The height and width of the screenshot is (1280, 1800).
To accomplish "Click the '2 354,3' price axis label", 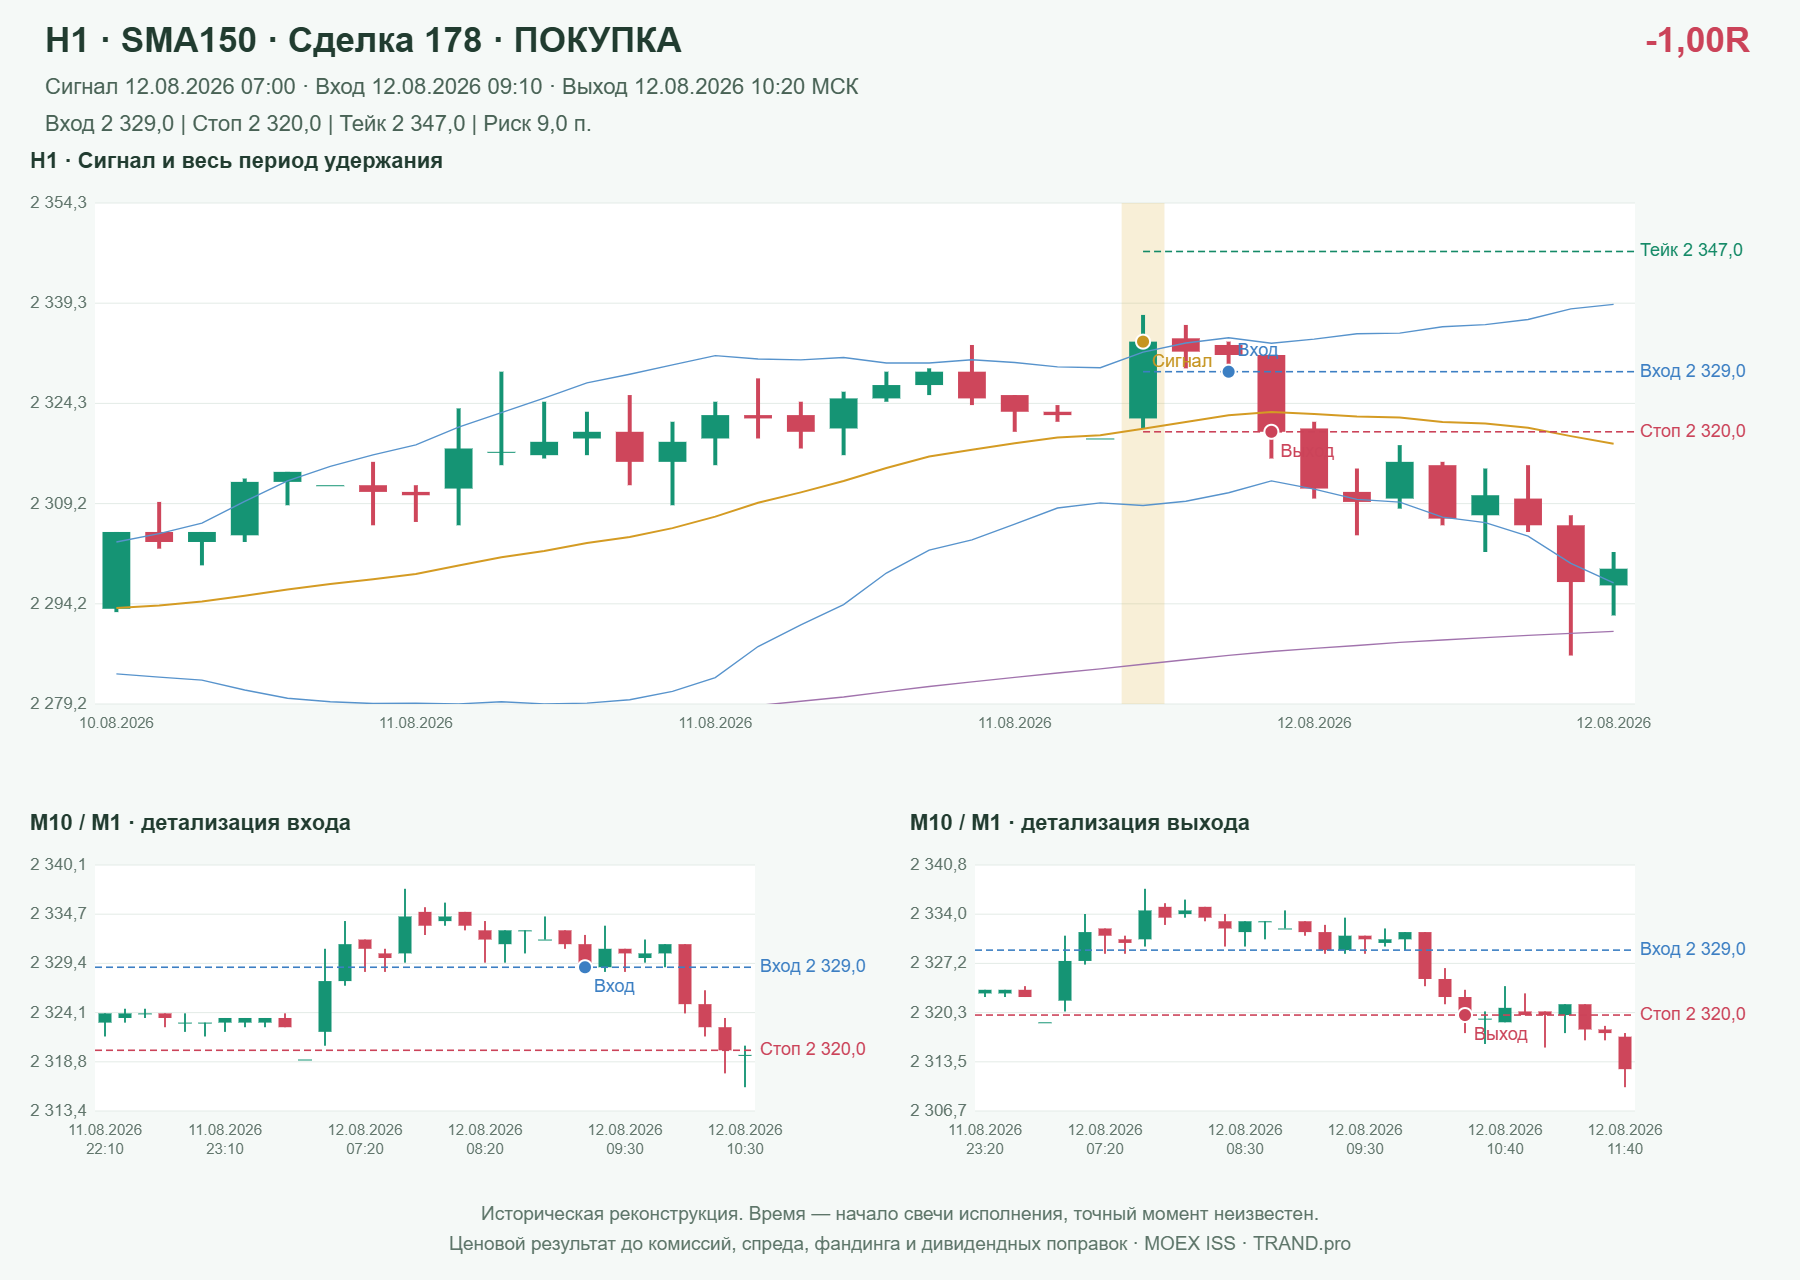I will pos(58,203).
